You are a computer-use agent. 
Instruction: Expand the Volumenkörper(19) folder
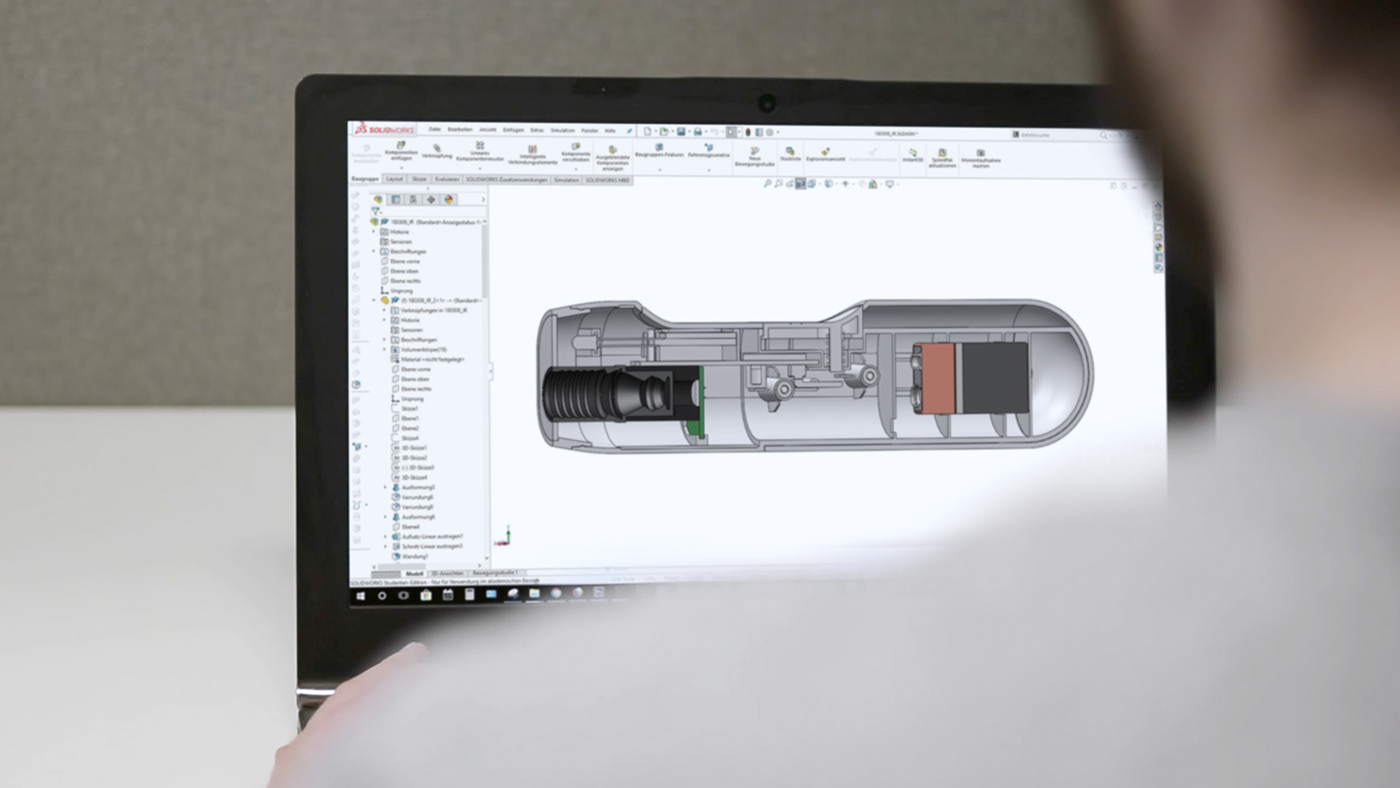(385, 349)
